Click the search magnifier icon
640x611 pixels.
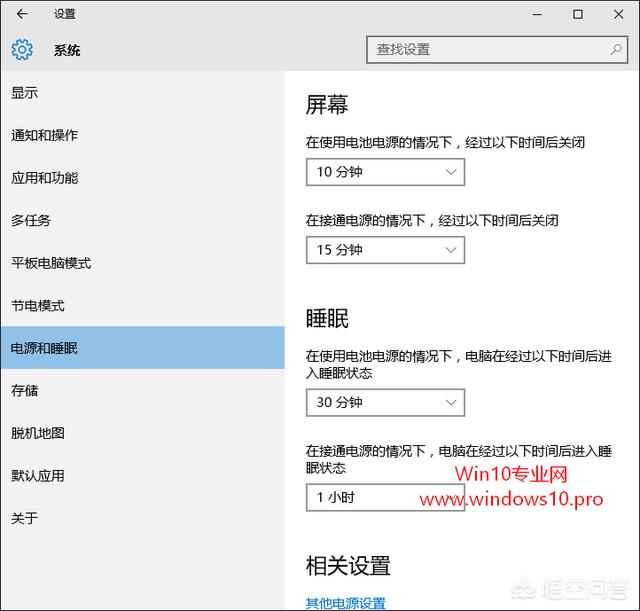617,49
